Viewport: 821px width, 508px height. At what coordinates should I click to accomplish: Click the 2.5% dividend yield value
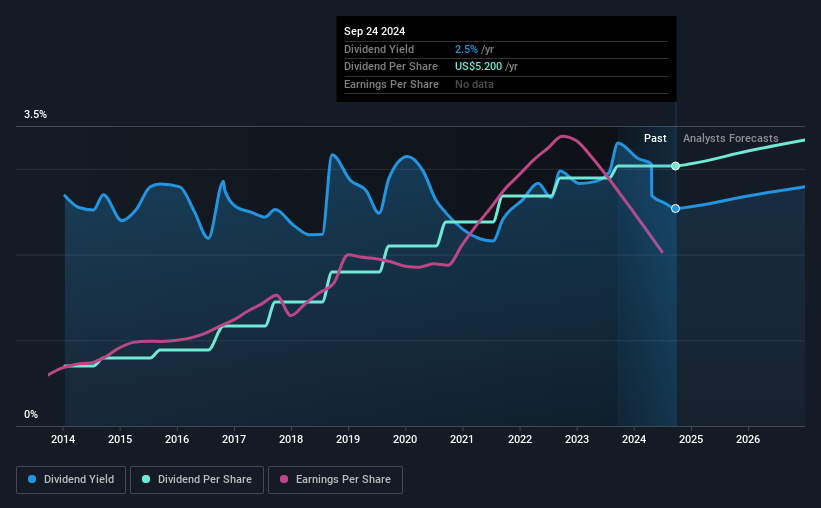[x=466, y=49]
